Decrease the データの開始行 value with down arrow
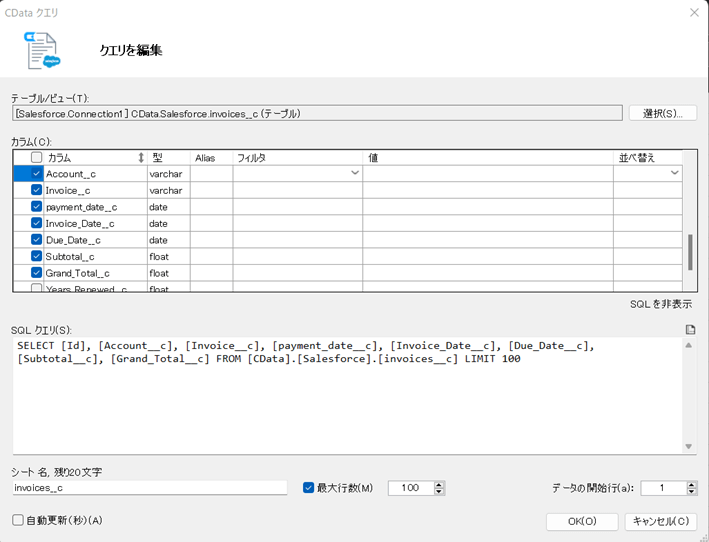Viewport: 709px width, 542px height. tap(691, 491)
